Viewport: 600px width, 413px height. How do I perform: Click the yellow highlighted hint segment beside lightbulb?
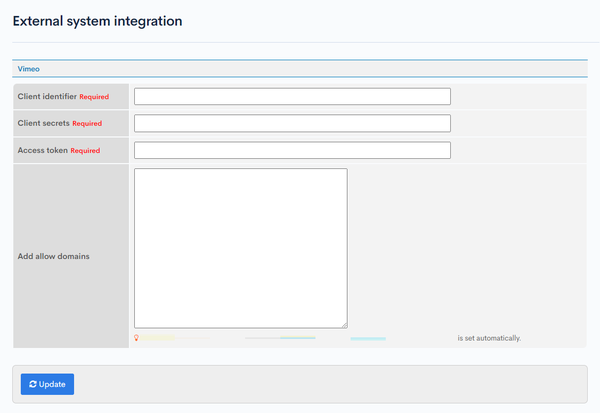point(157,338)
